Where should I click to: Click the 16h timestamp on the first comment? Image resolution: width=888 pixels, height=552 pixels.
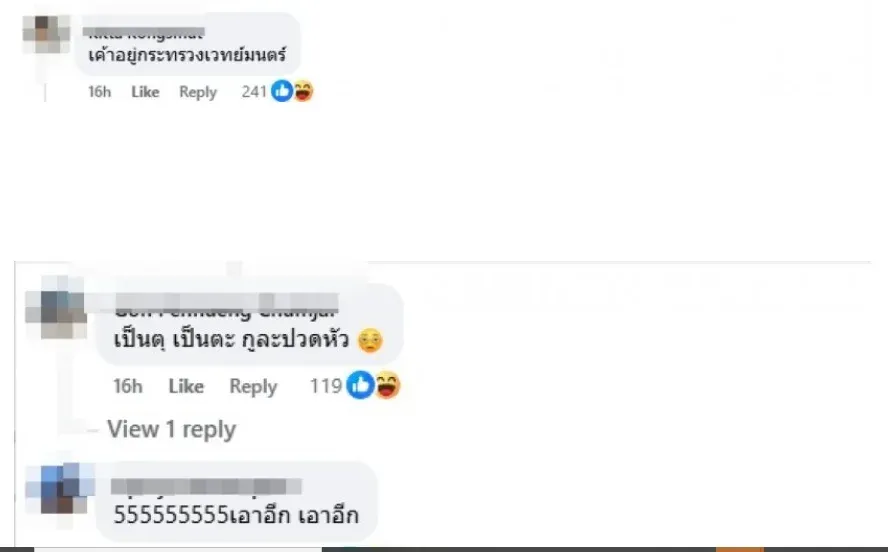pos(99,92)
